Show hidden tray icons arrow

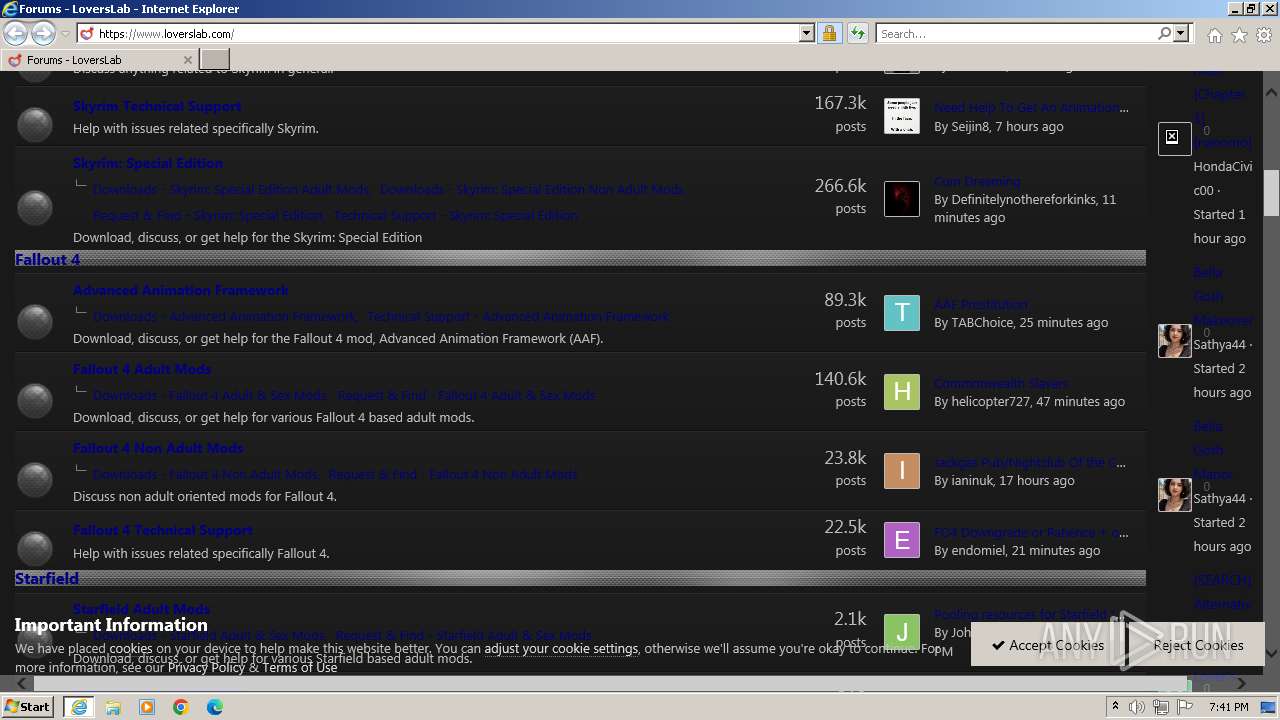1116,707
